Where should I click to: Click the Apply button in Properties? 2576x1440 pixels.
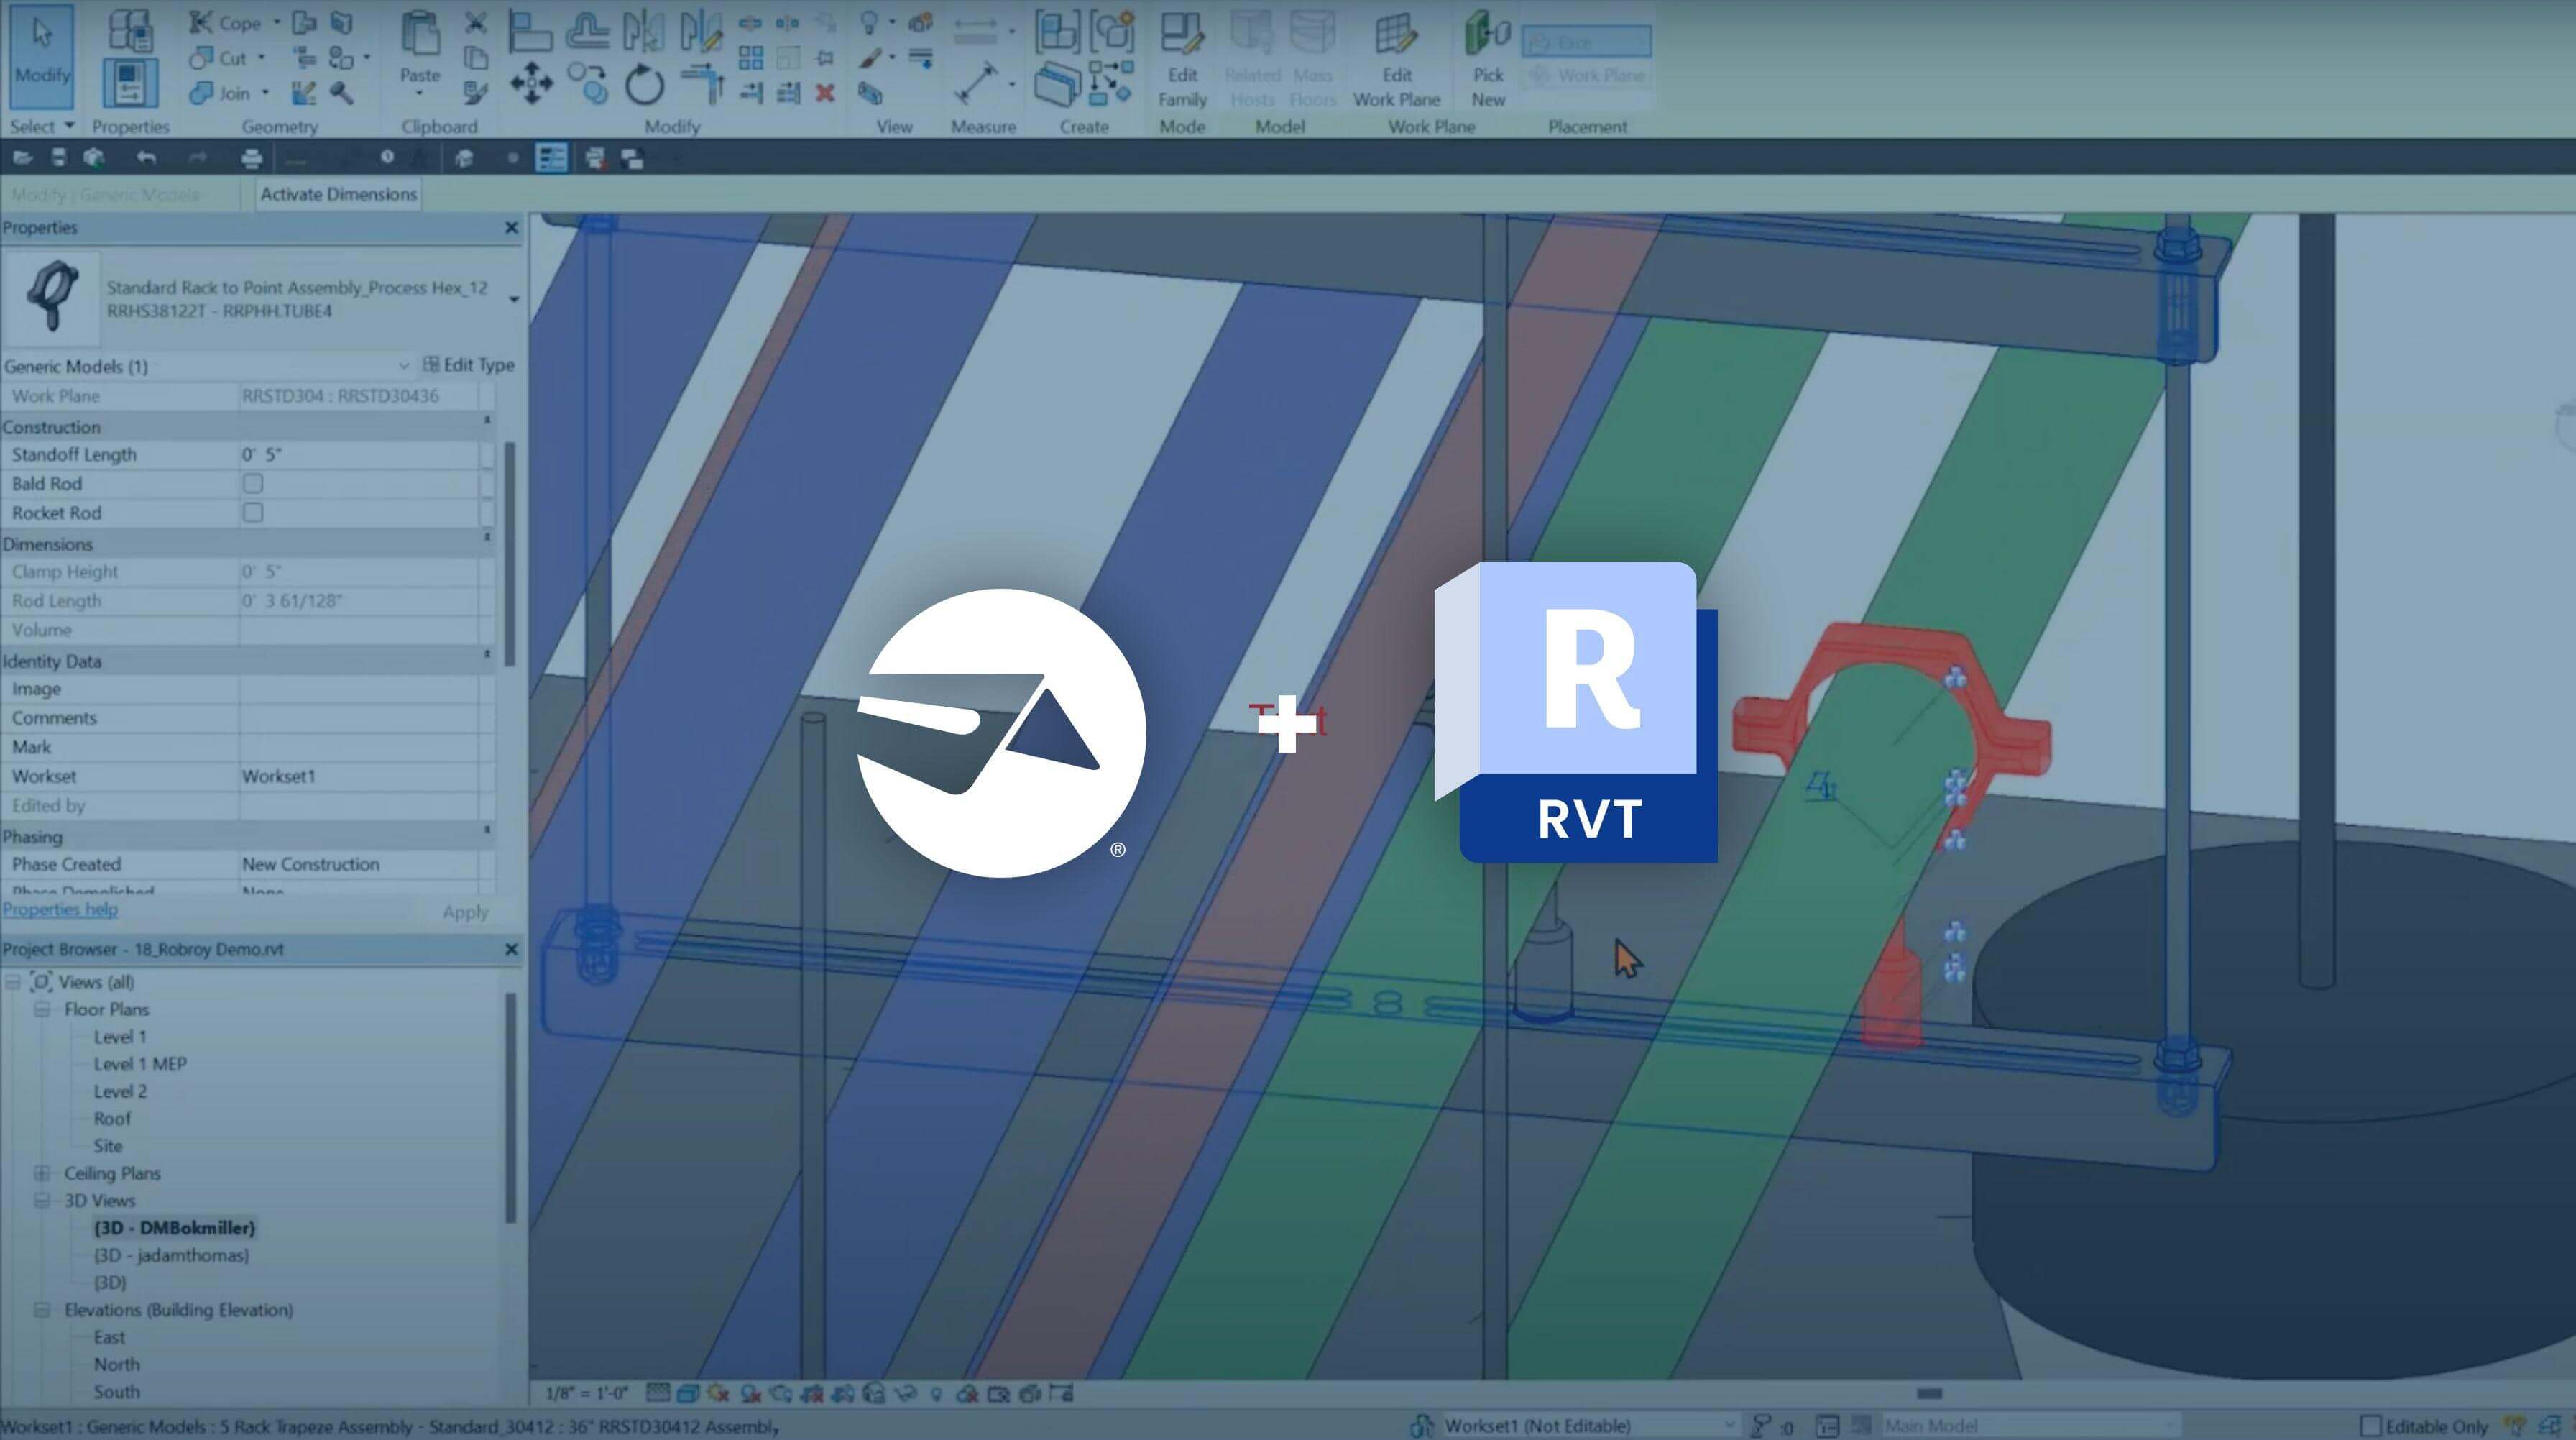tap(465, 912)
